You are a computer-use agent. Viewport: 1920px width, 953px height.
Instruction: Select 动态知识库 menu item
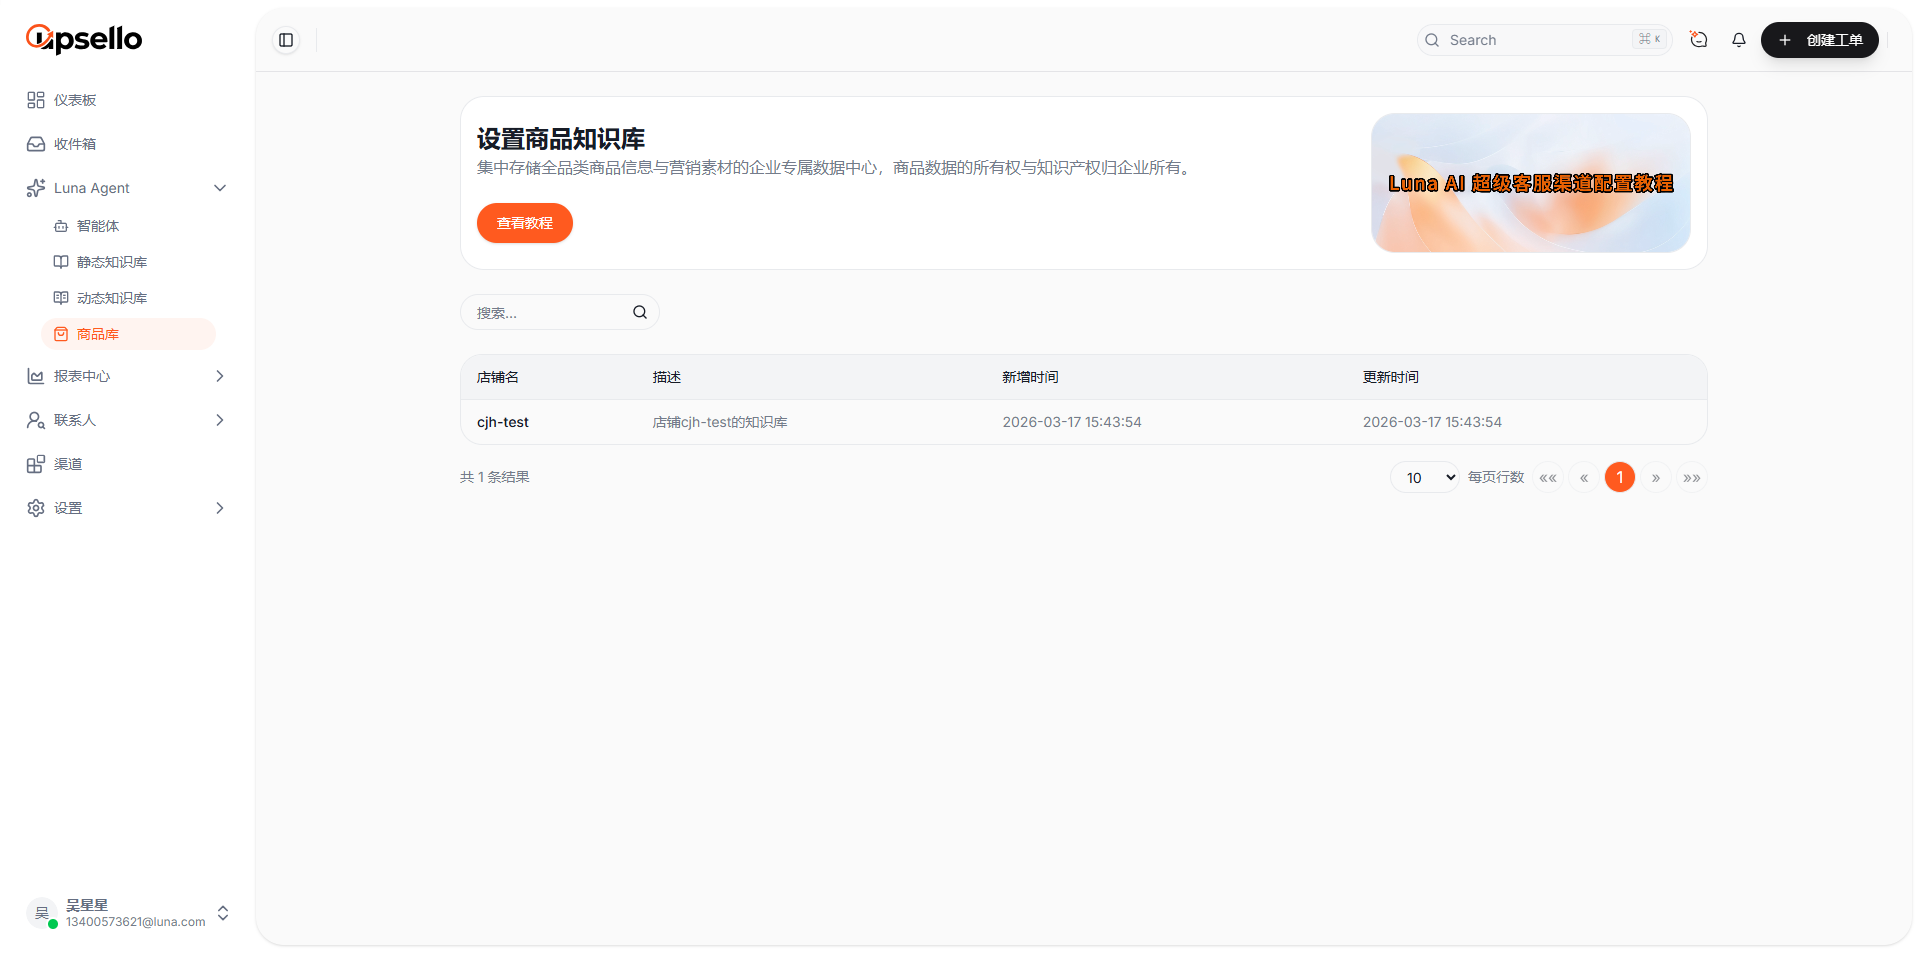[128, 298]
